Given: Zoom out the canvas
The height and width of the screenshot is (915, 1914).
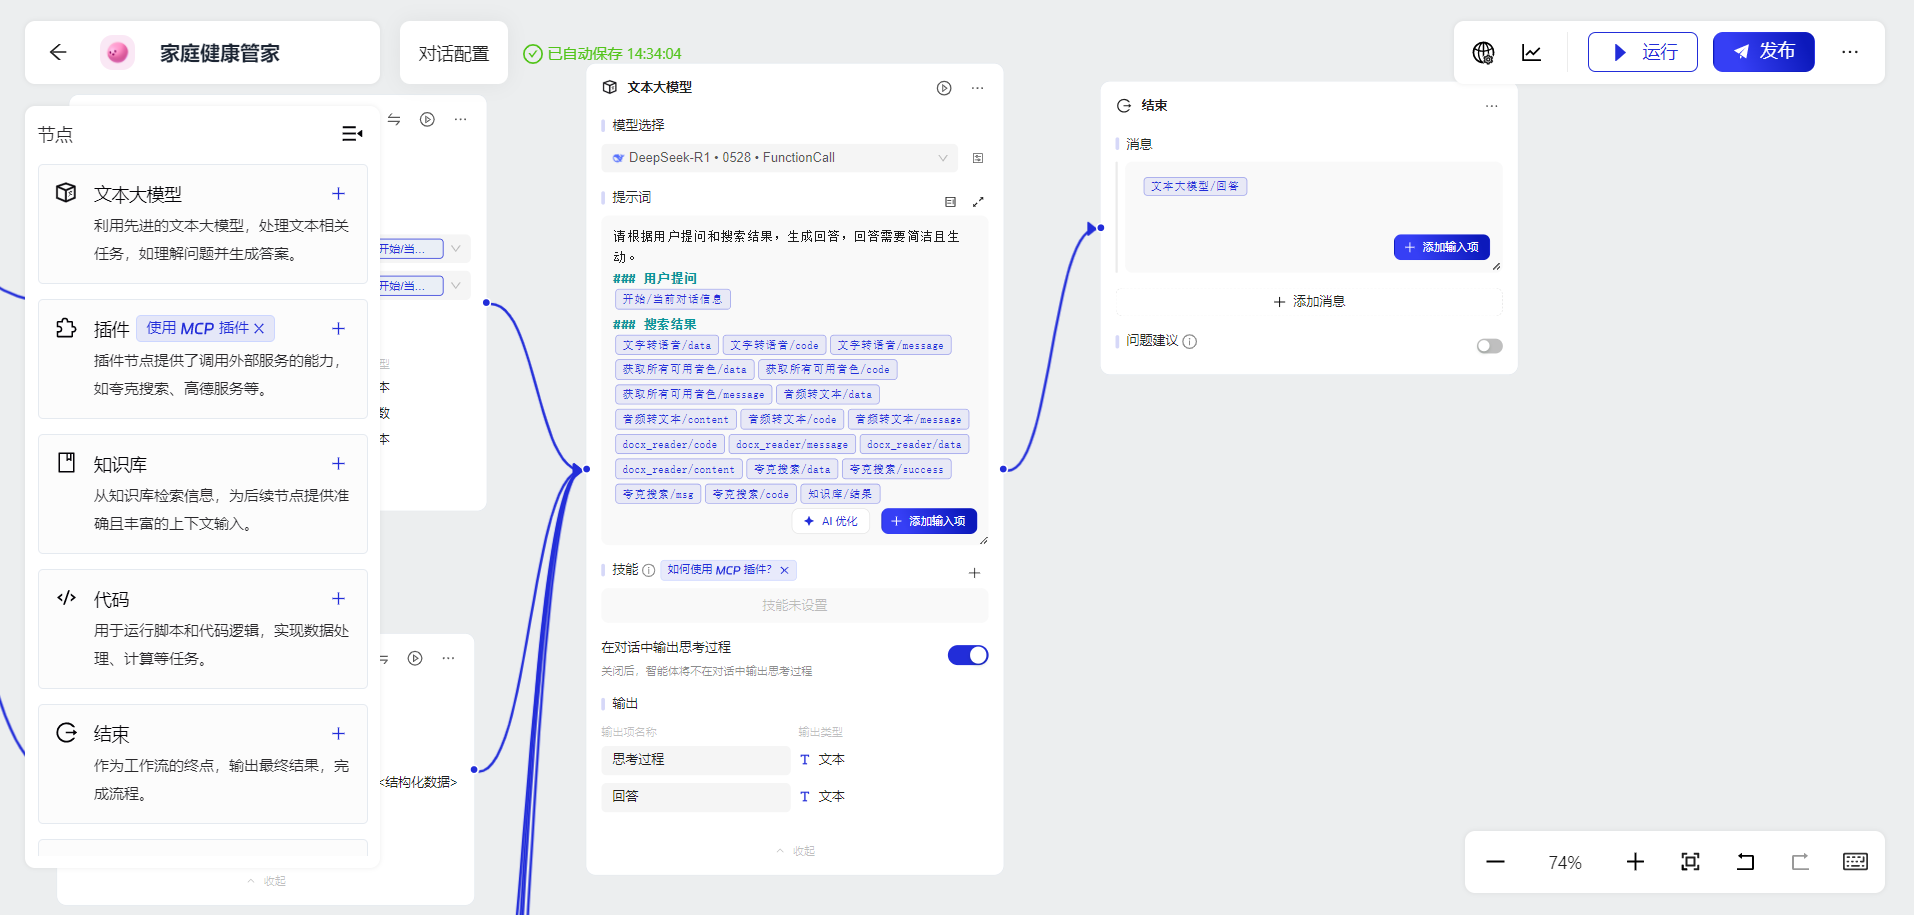Looking at the screenshot, I should (x=1495, y=862).
